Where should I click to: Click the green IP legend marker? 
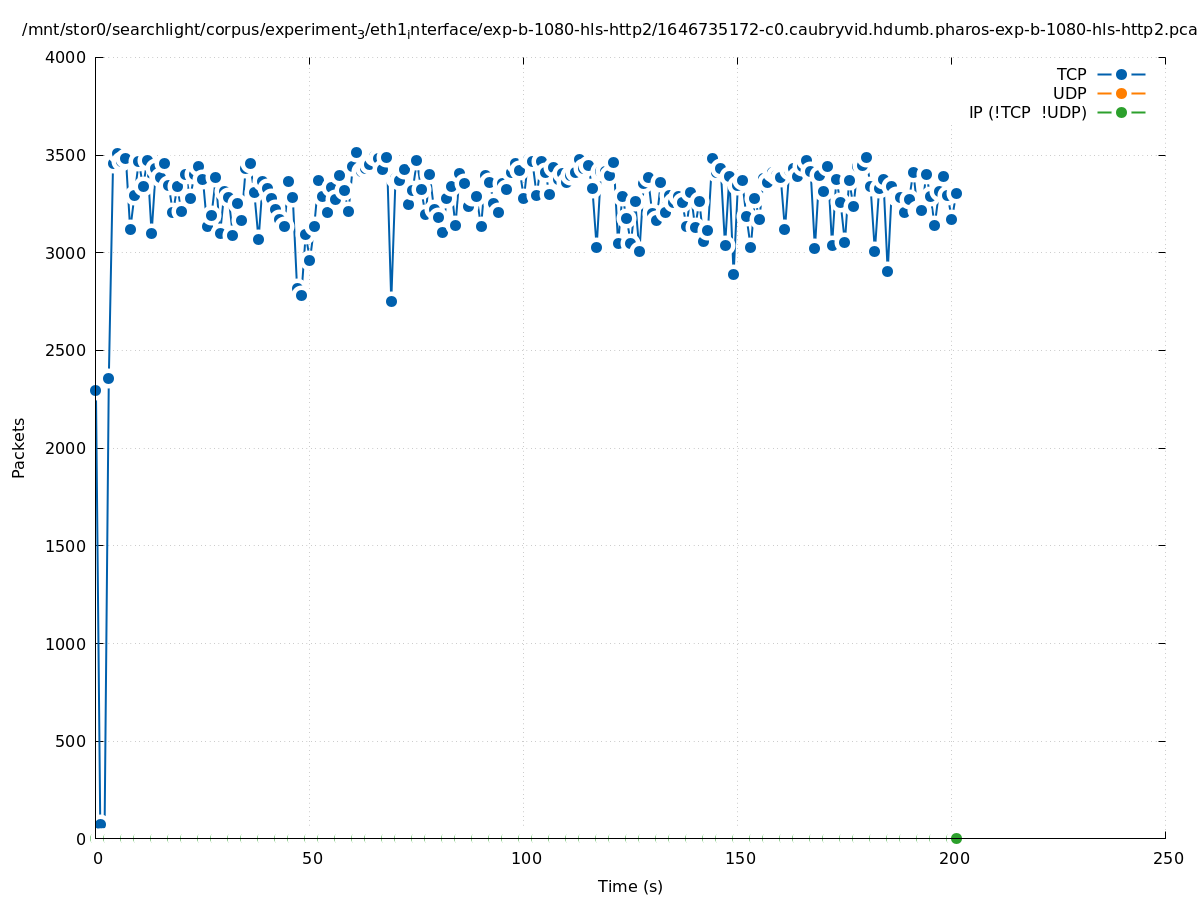[x=1121, y=112]
